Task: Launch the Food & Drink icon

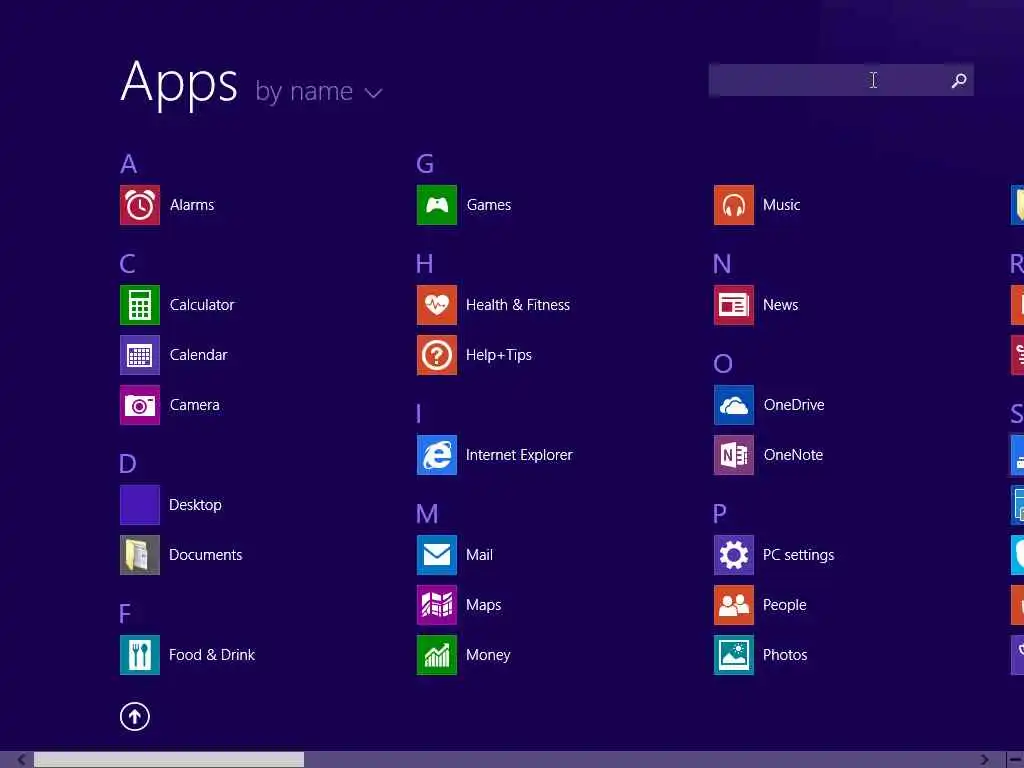Action: click(x=140, y=655)
